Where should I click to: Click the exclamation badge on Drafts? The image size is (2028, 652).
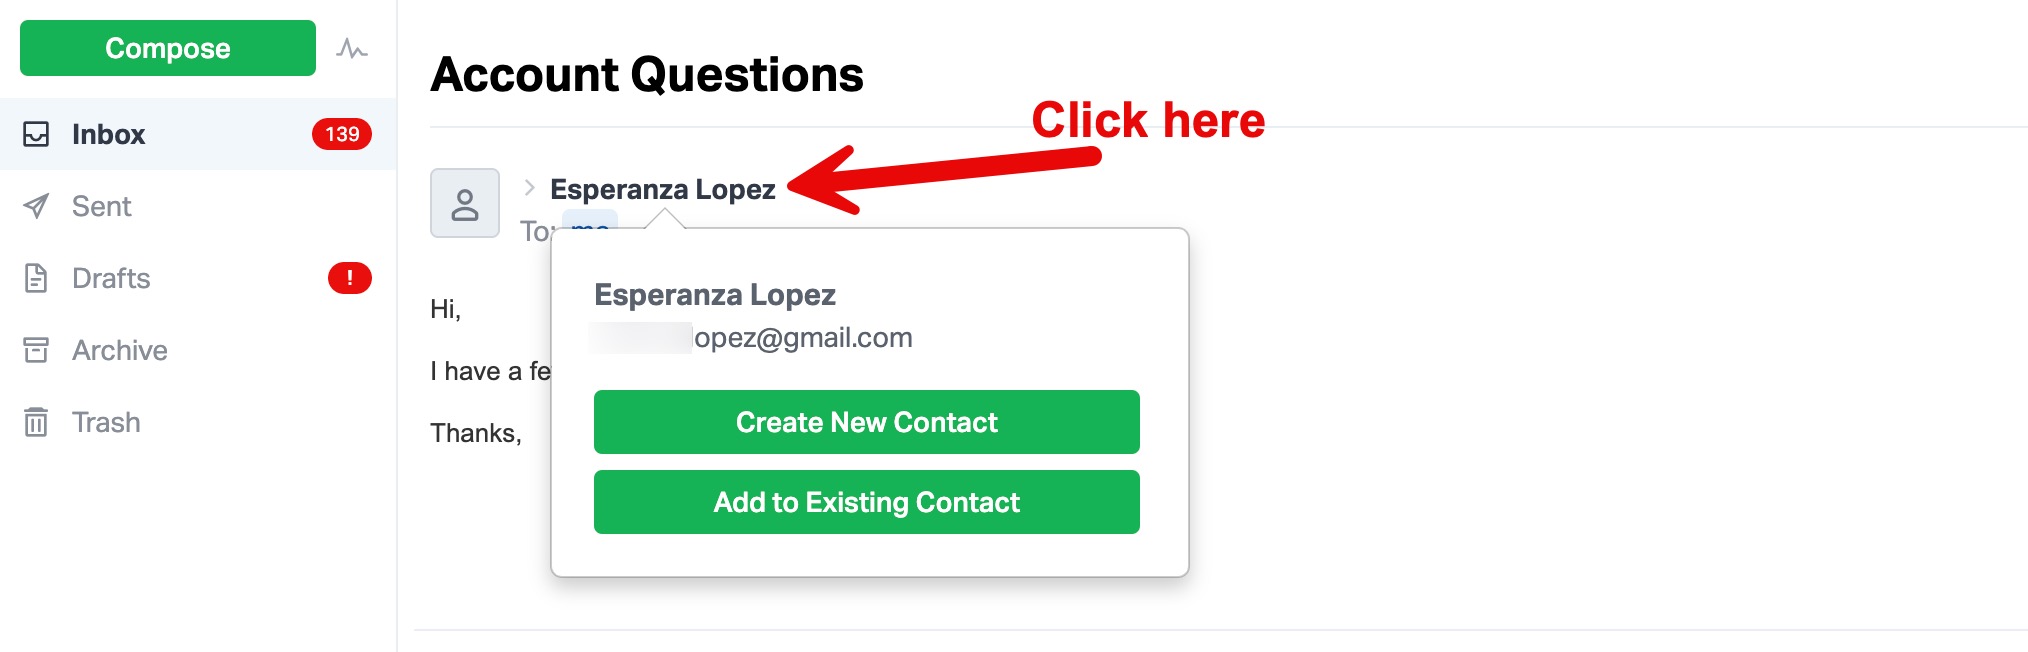[x=349, y=278]
